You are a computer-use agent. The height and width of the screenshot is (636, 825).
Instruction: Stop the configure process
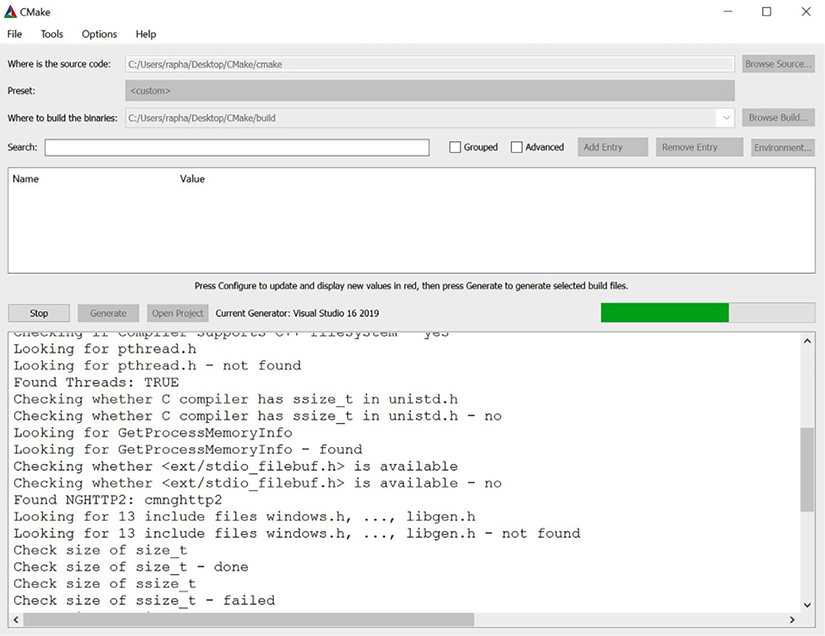click(38, 313)
